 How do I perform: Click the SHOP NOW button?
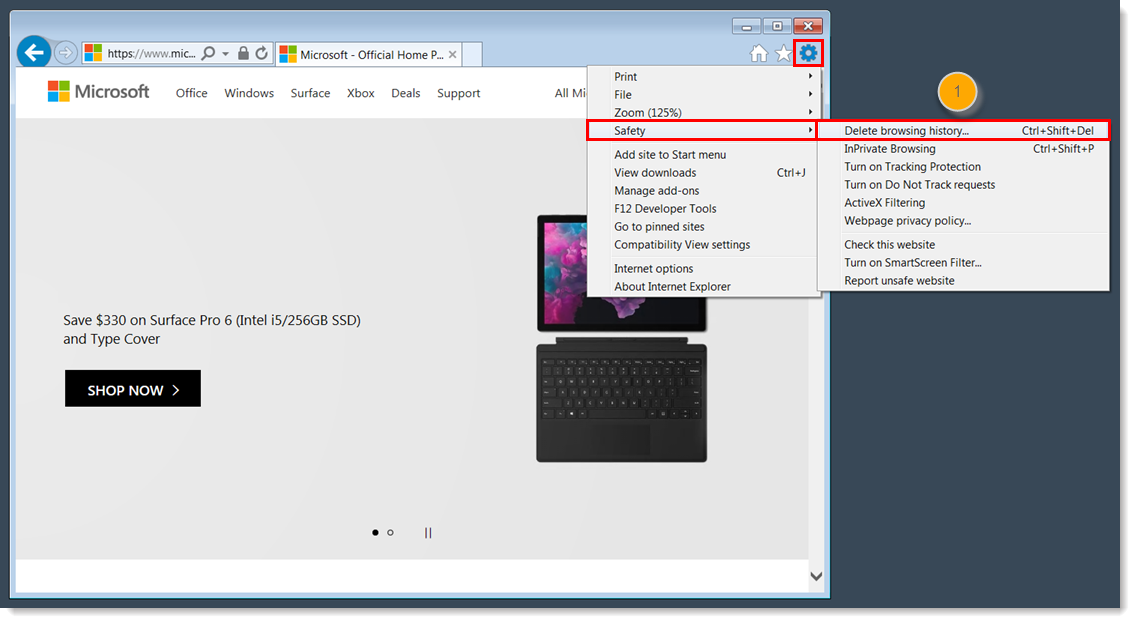coord(133,389)
